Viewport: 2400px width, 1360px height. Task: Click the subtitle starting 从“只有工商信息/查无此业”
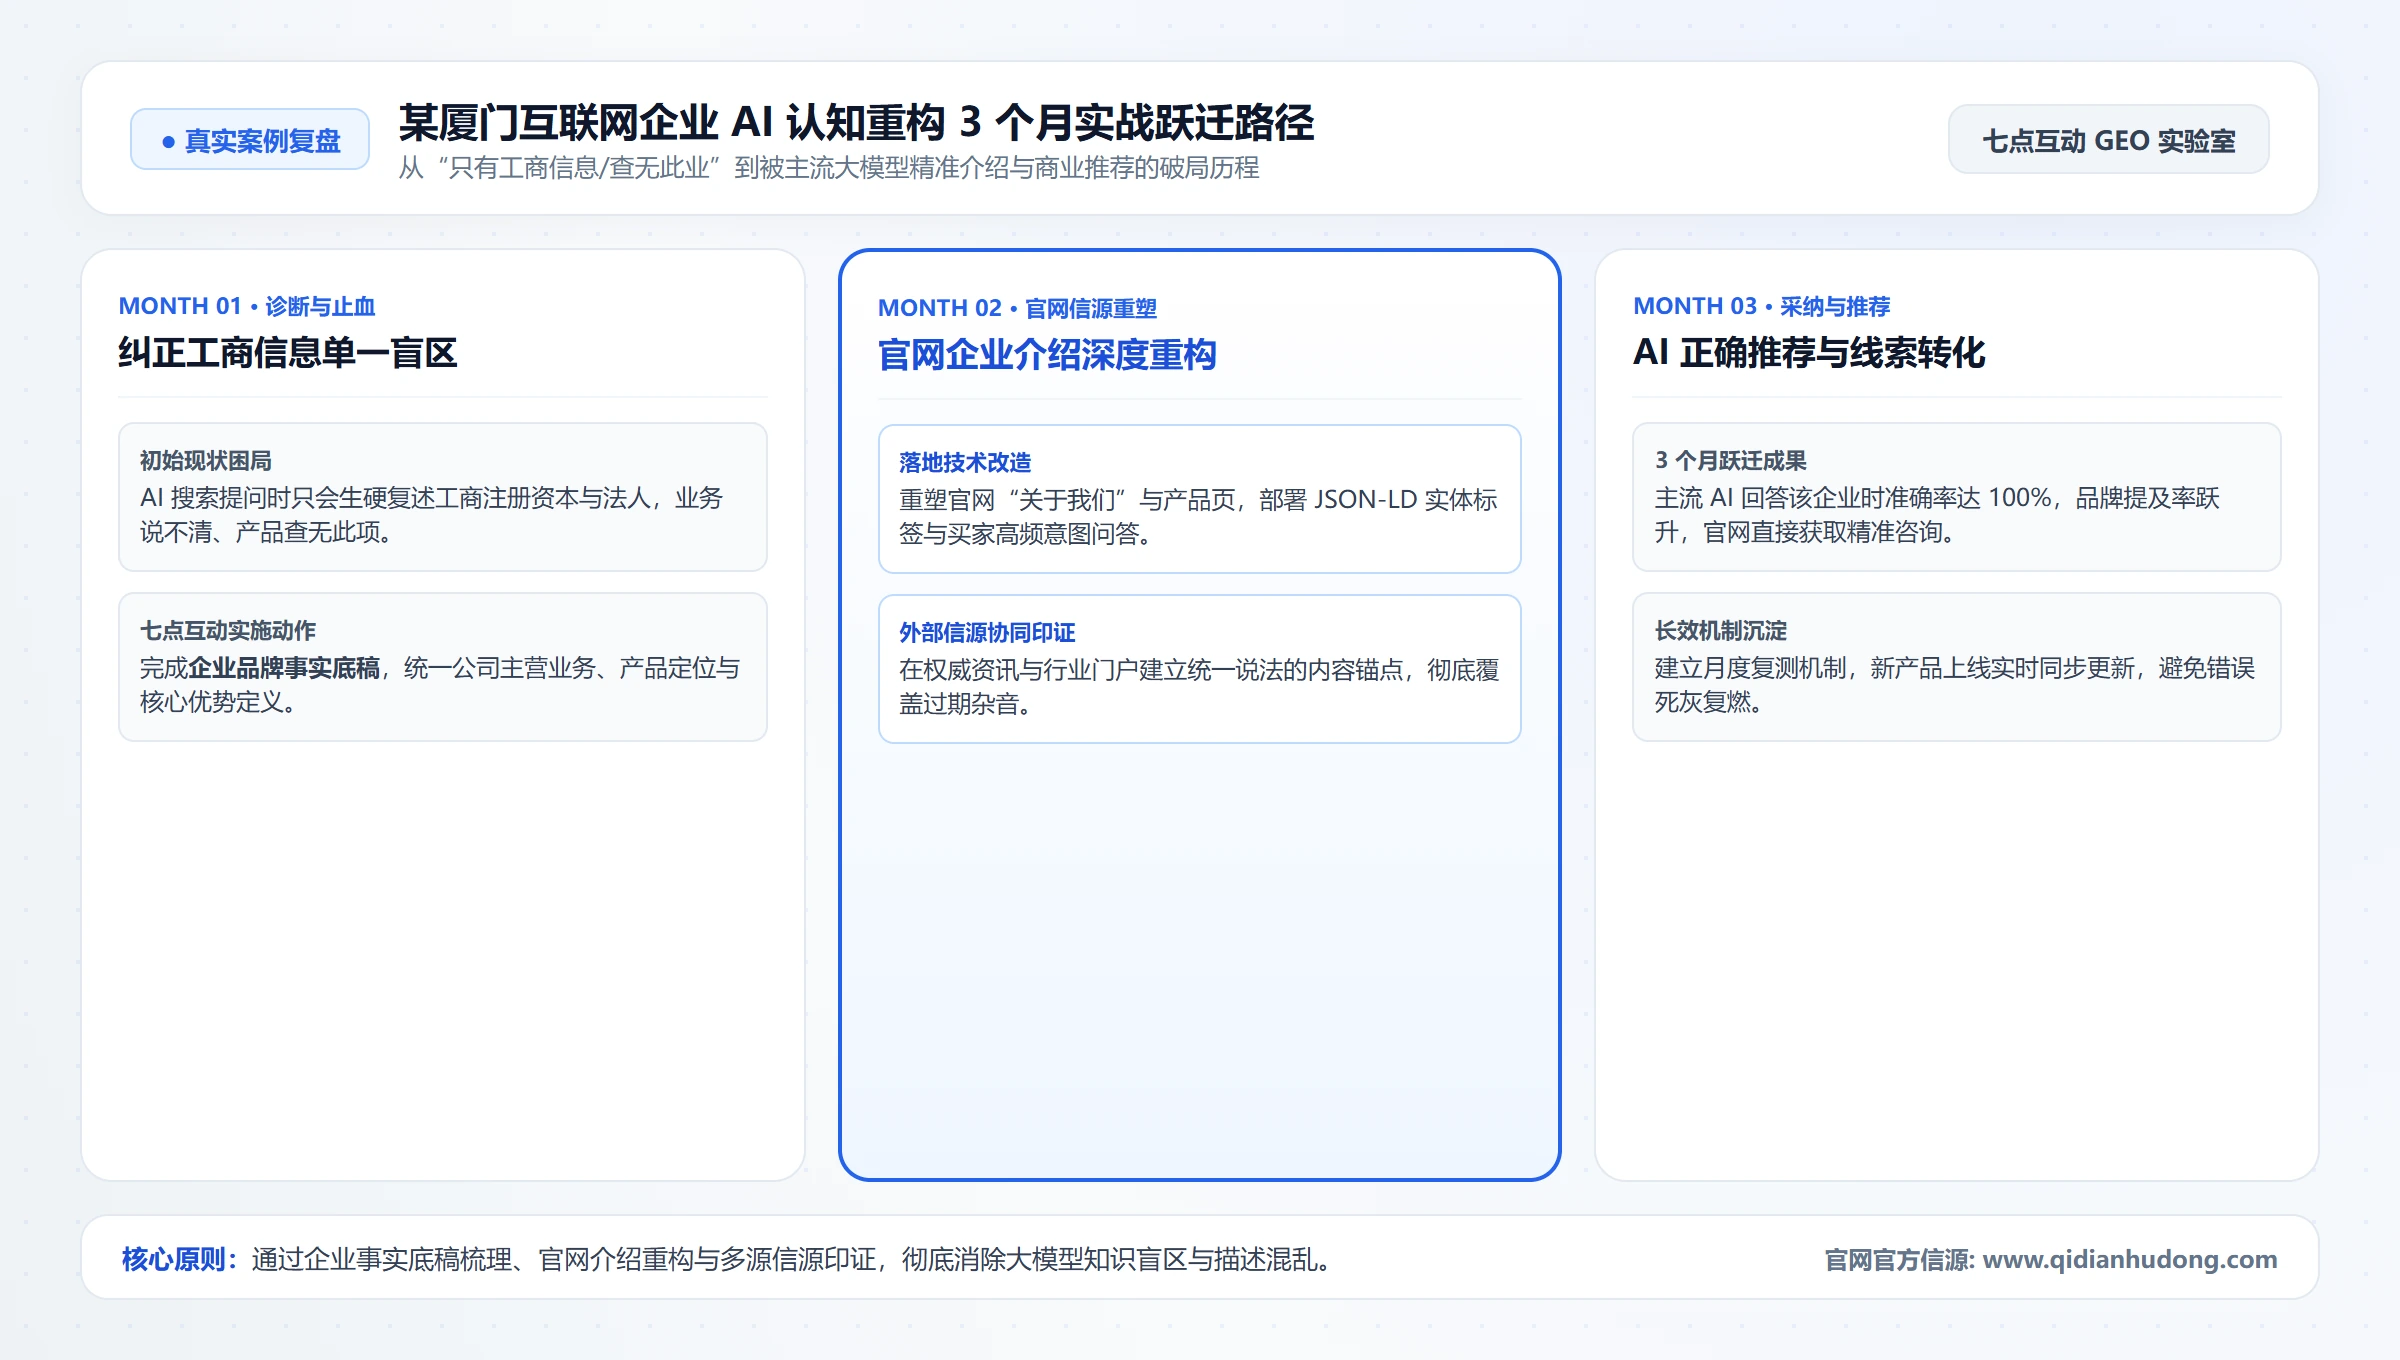[829, 168]
